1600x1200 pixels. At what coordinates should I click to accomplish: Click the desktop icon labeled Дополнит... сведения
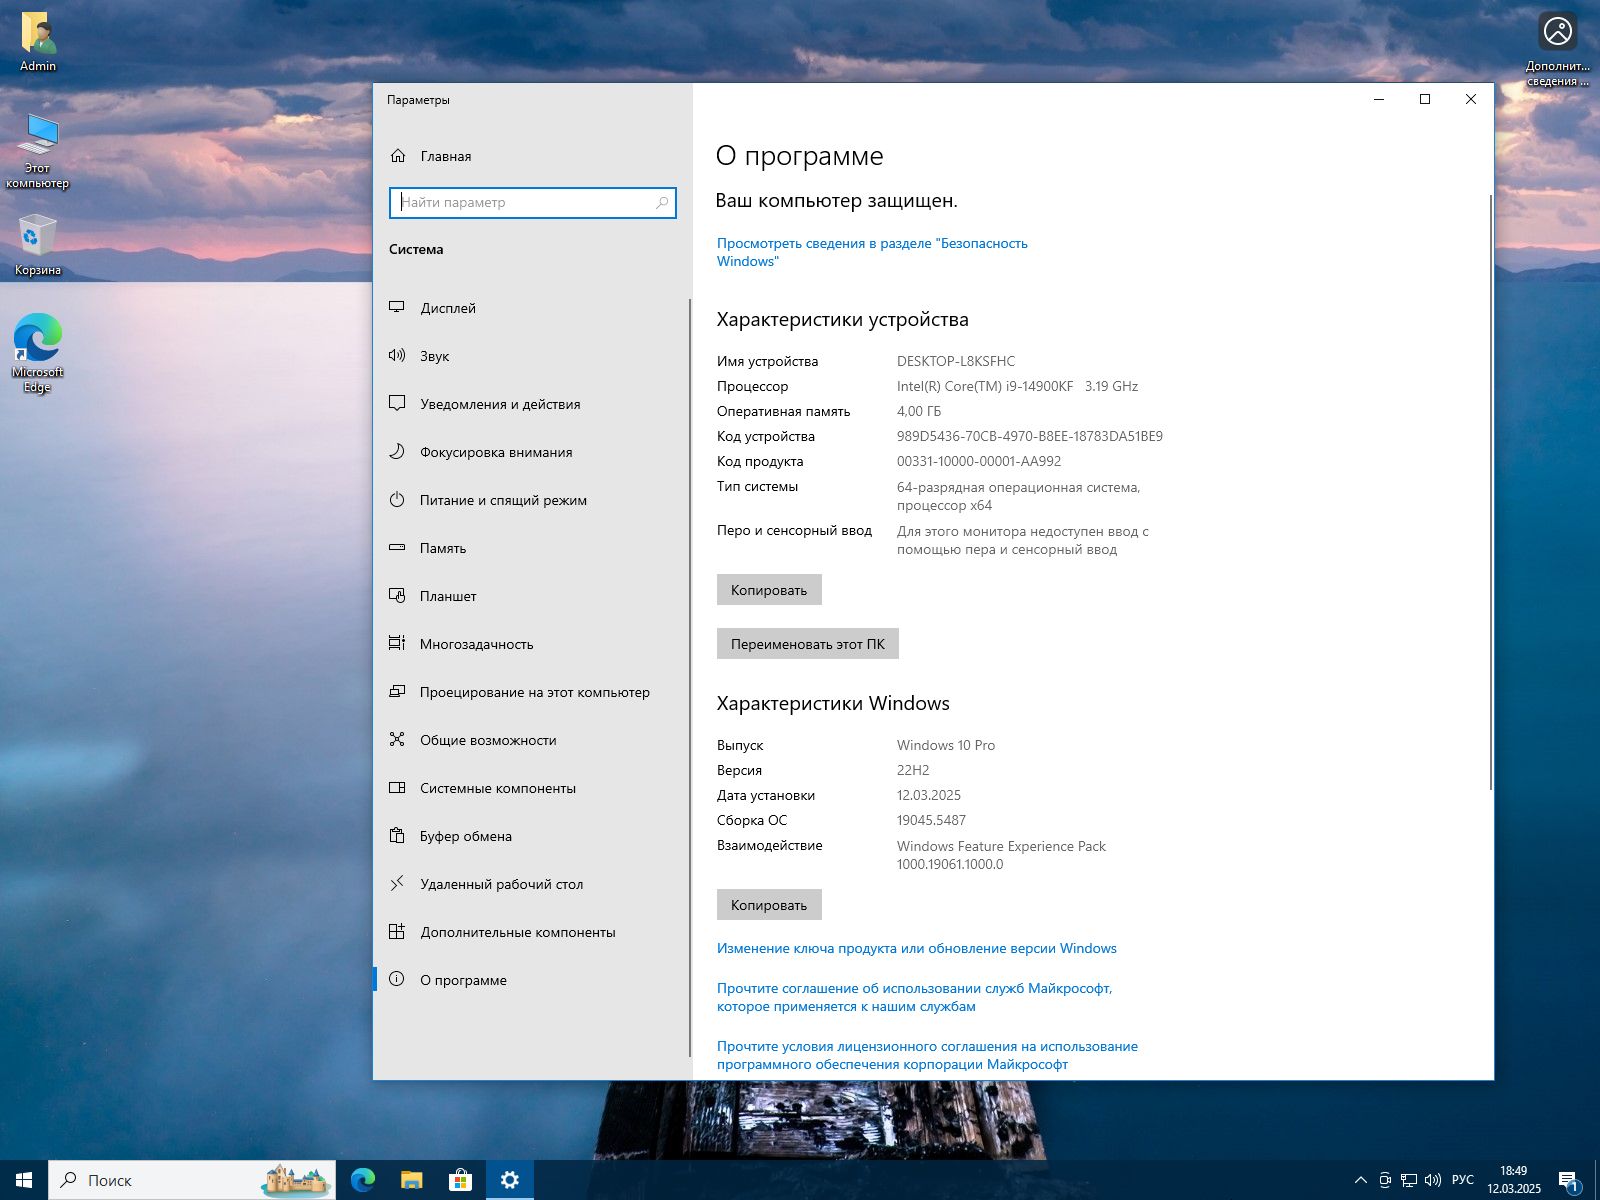click(x=1557, y=50)
